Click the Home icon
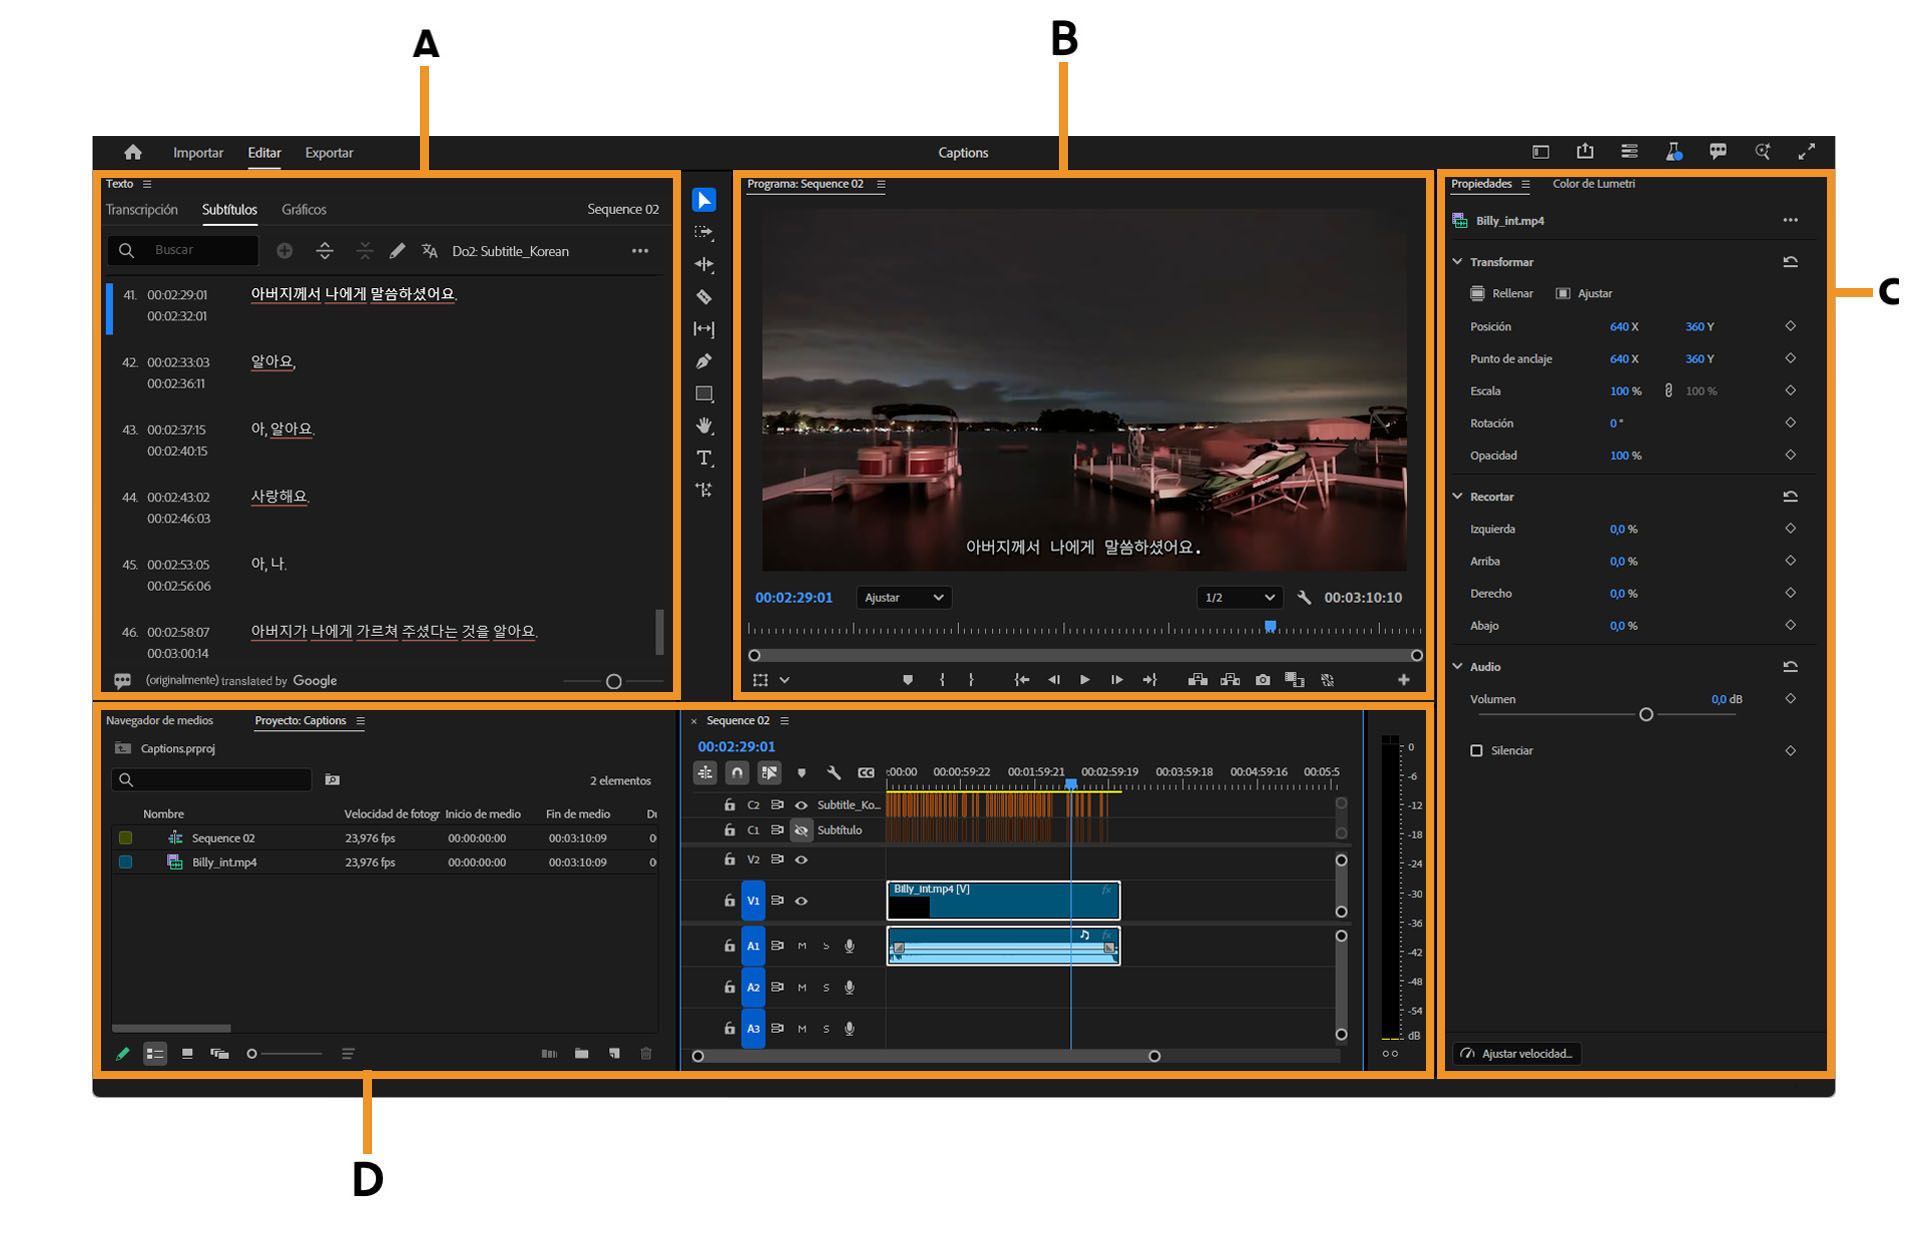Viewport: 1920px width, 1240px height. (133, 152)
